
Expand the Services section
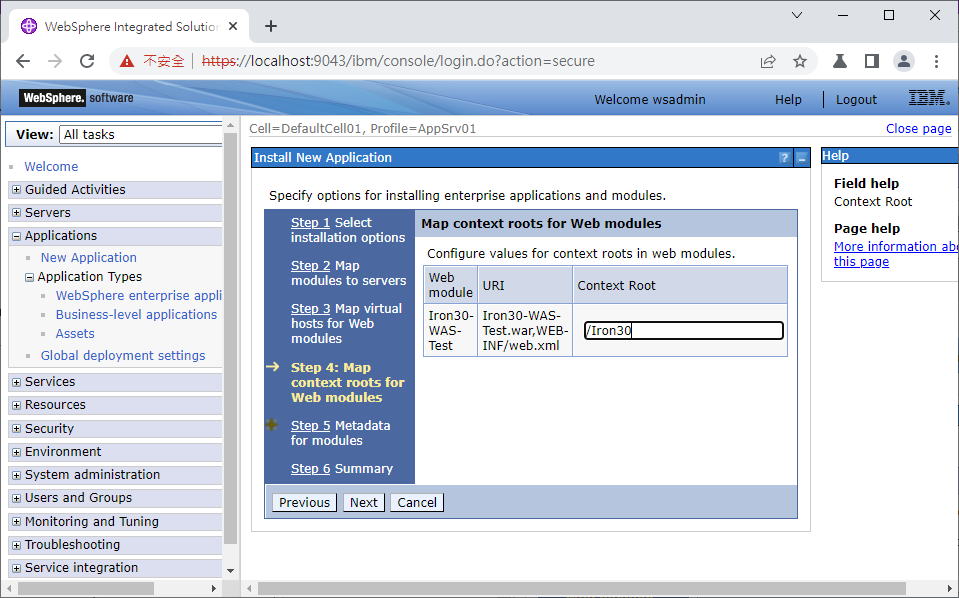[17, 382]
